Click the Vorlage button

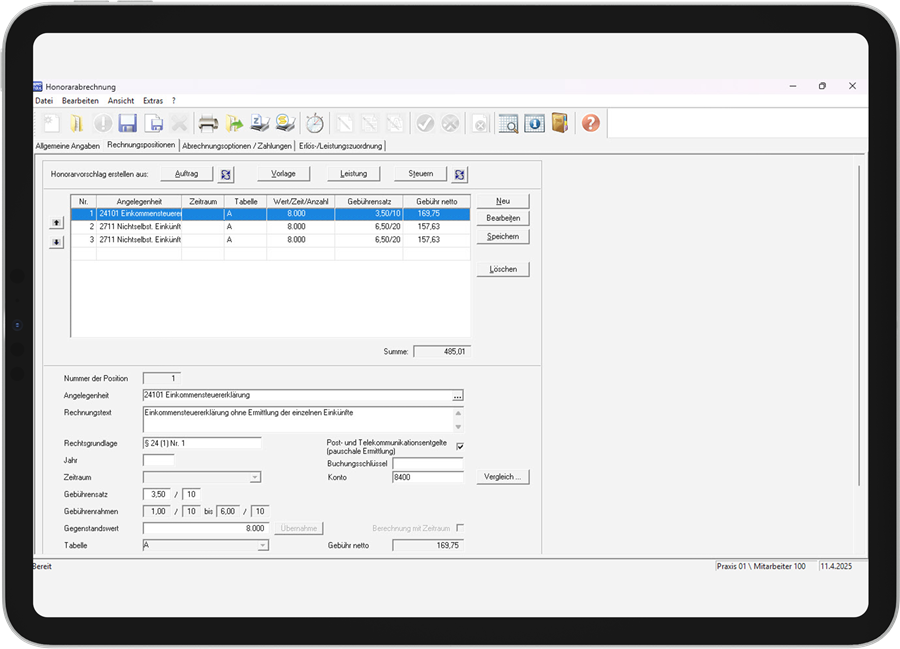coord(284,173)
